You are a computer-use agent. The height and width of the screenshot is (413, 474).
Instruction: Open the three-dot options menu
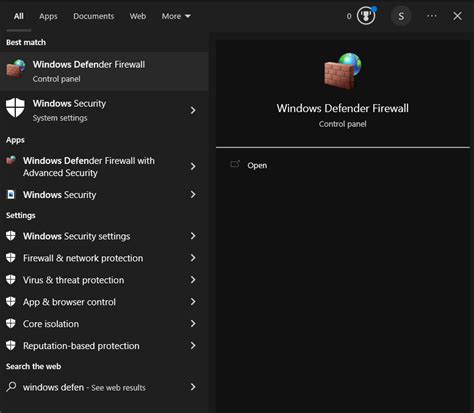click(432, 16)
